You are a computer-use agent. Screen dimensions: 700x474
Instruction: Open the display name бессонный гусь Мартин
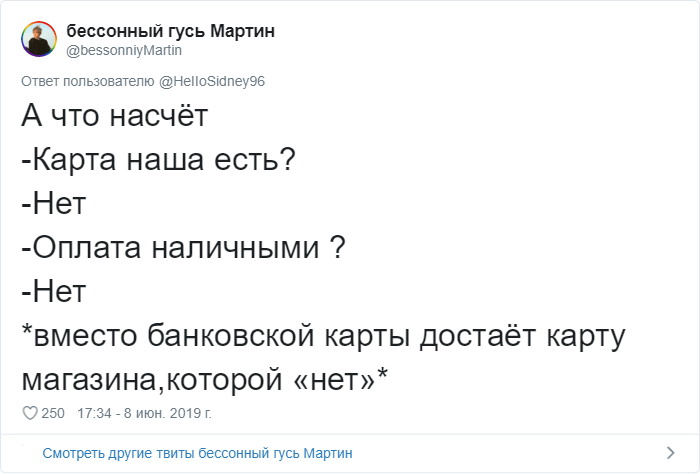(x=171, y=31)
